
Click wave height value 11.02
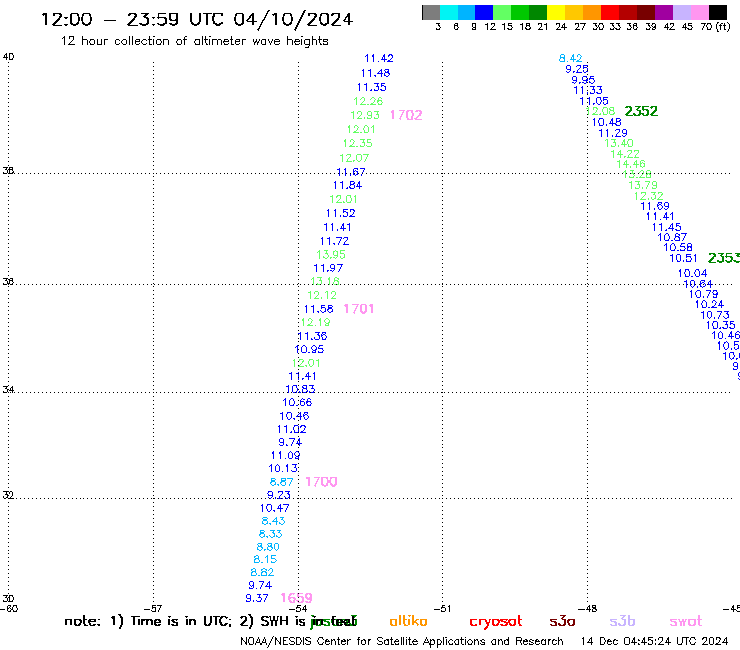(x=291, y=430)
